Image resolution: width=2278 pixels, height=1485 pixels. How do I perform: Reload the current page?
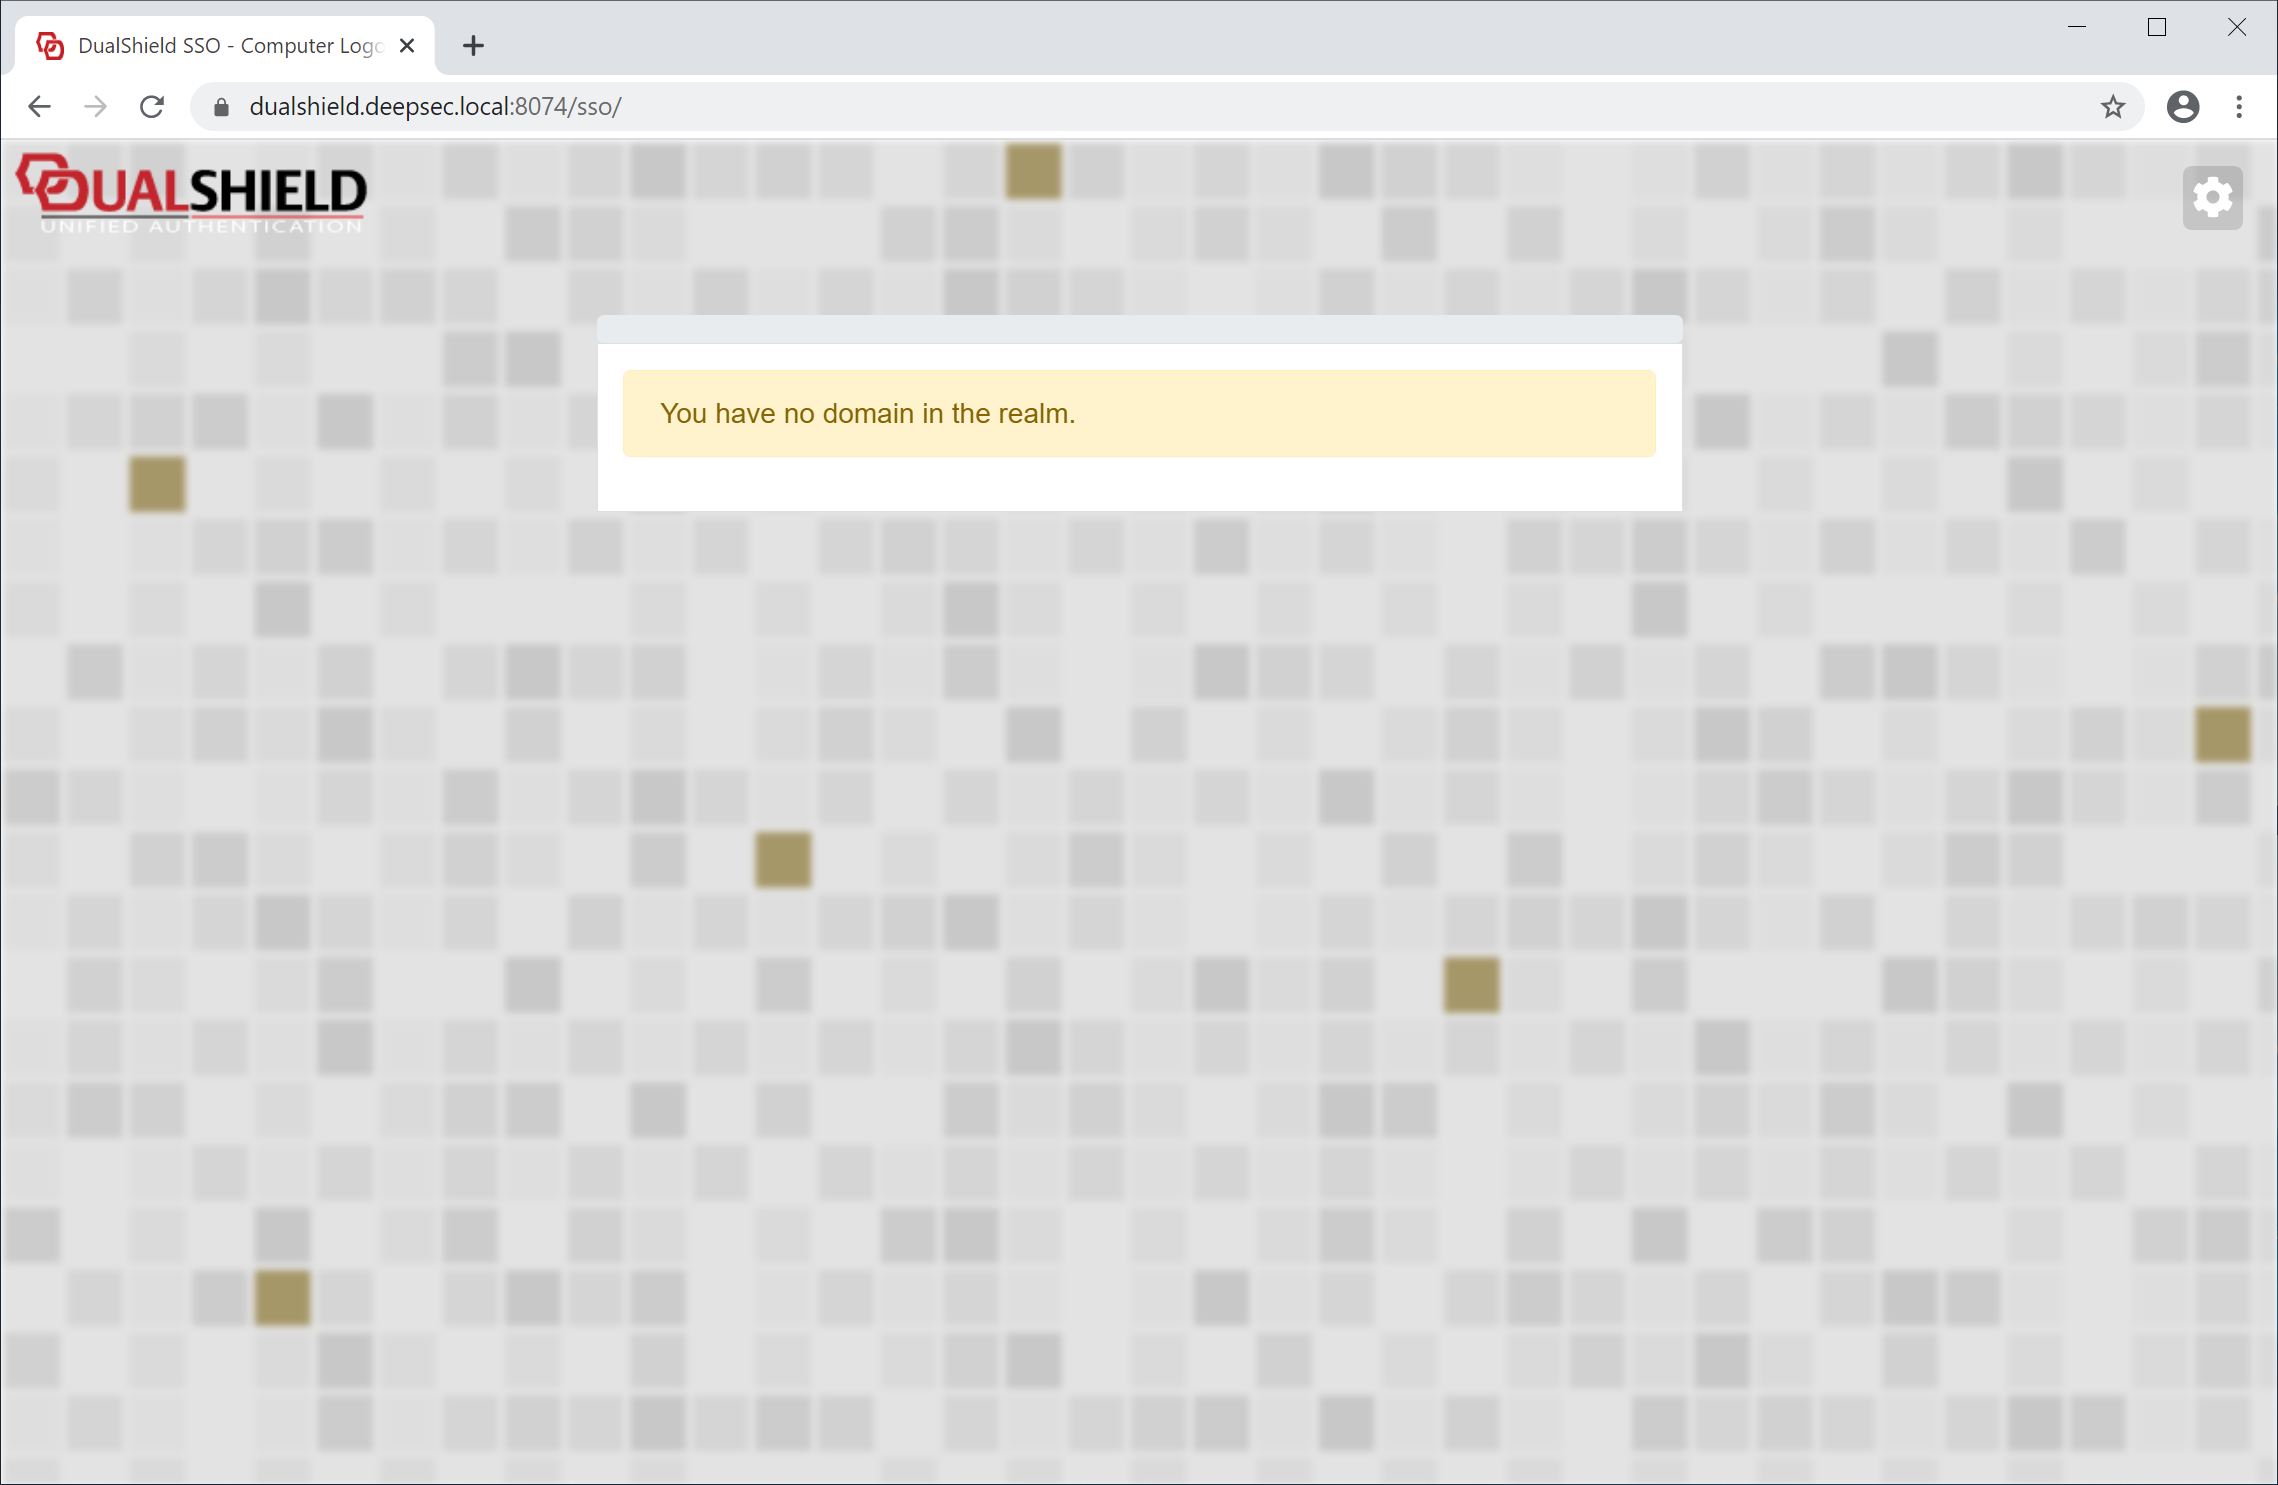pos(152,107)
